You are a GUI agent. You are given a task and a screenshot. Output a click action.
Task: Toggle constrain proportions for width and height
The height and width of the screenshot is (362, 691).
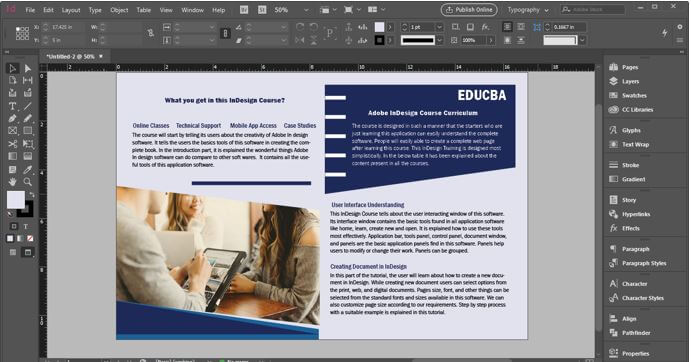tap(151, 33)
